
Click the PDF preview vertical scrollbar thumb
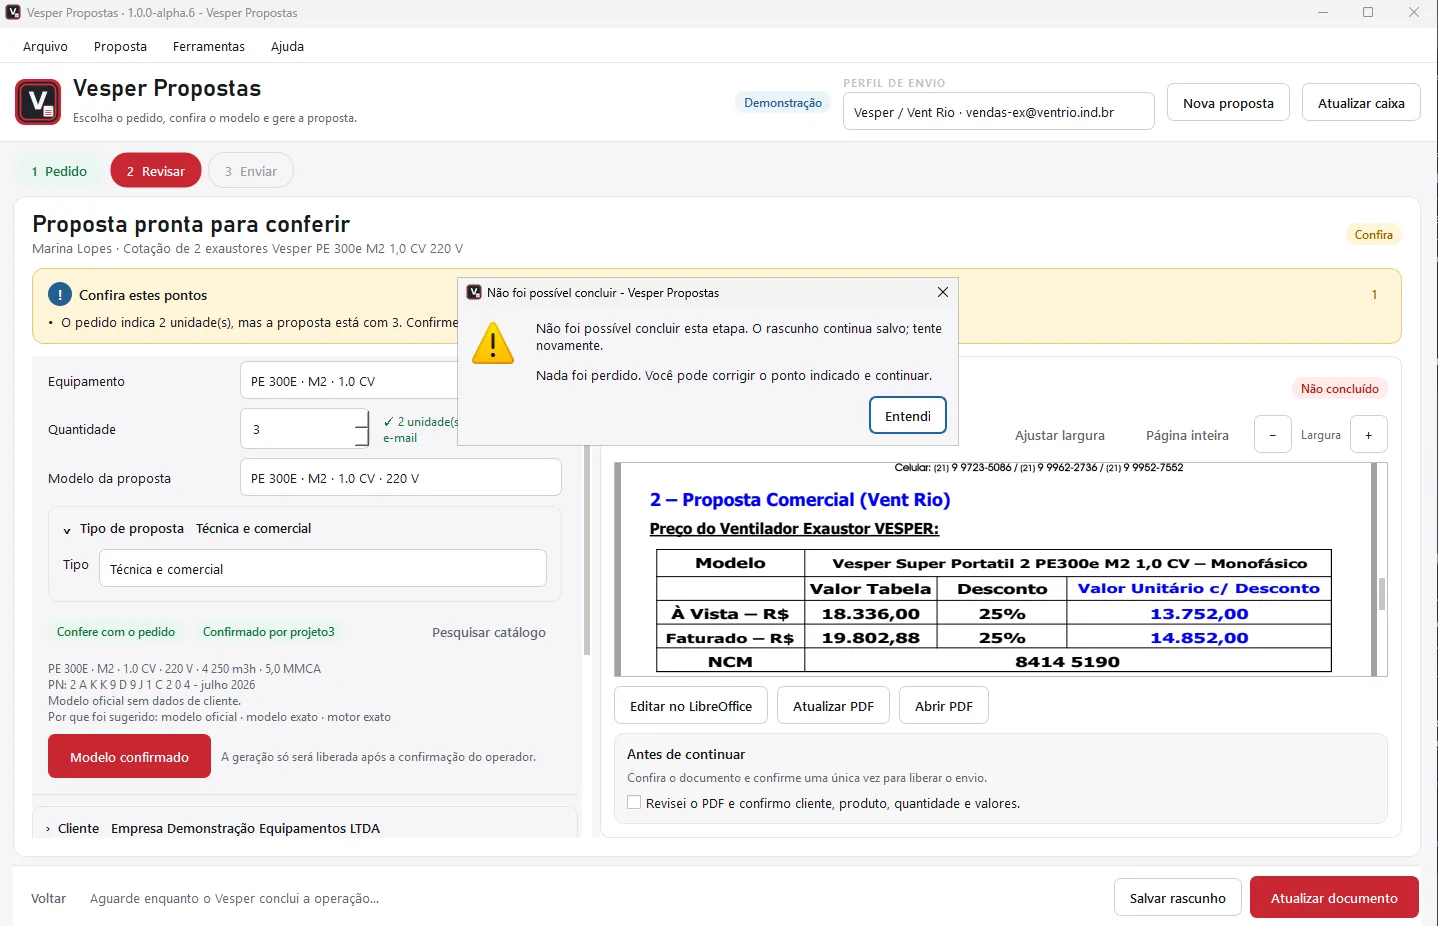click(1382, 594)
